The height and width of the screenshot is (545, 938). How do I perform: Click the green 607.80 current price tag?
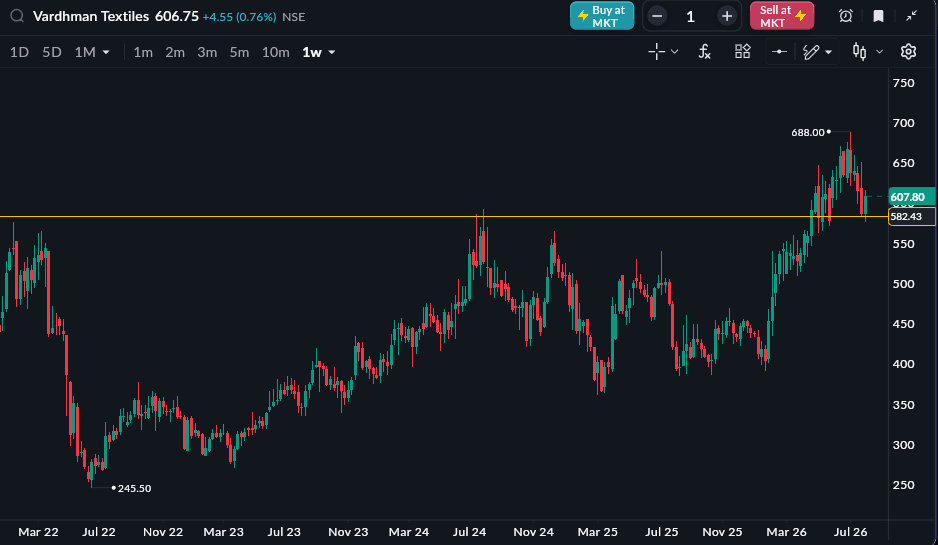point(912,197)
